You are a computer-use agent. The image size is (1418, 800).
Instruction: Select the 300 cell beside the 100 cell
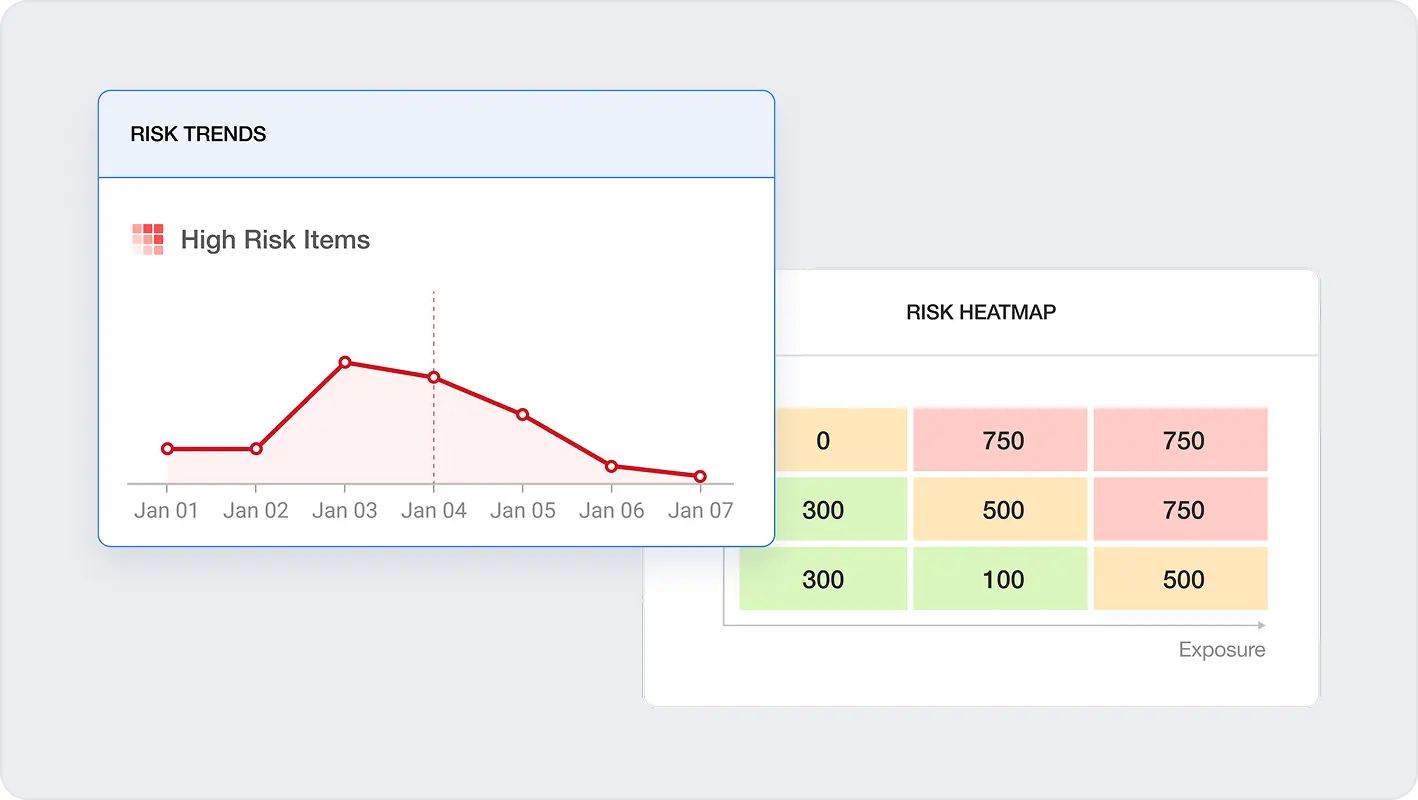click(x=823, y=578)
